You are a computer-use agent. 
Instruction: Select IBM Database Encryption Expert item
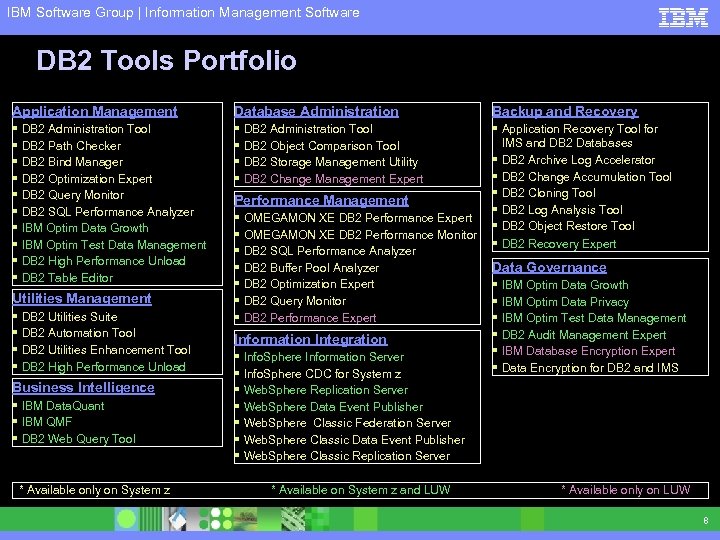(x=589, y=351)
